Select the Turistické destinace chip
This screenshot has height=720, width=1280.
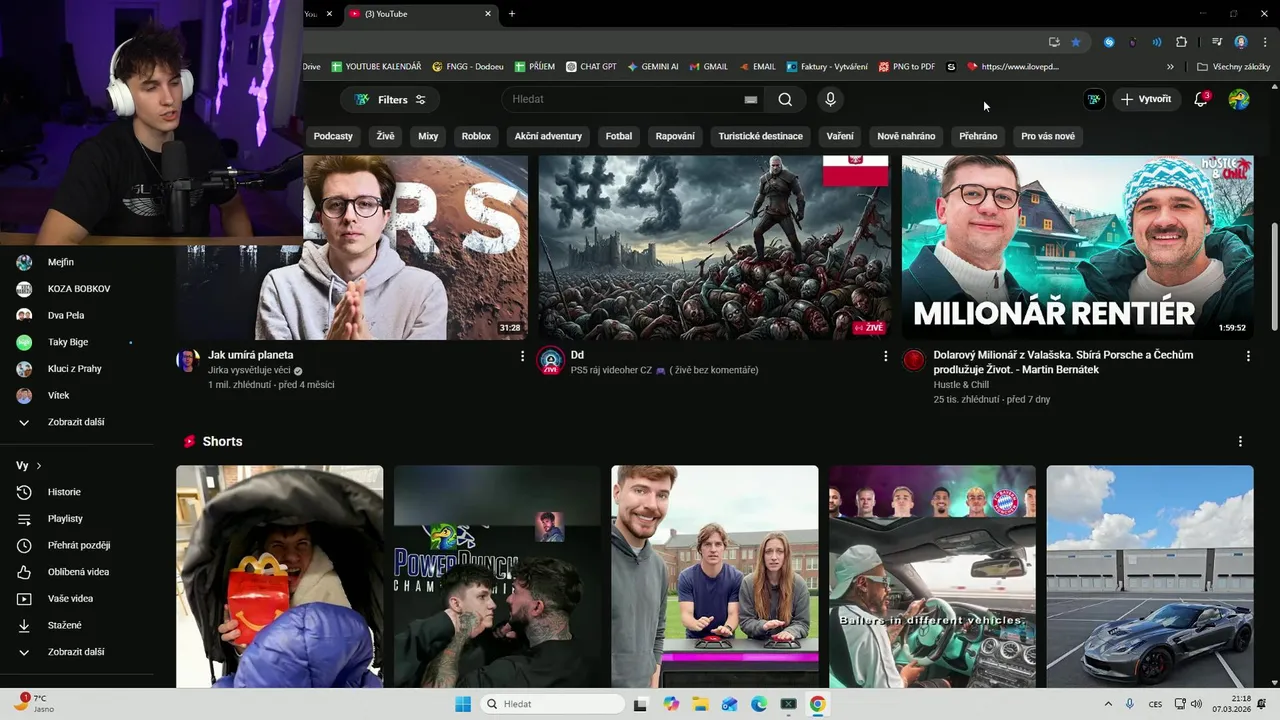pyautogui.click(x=760, y=136)
